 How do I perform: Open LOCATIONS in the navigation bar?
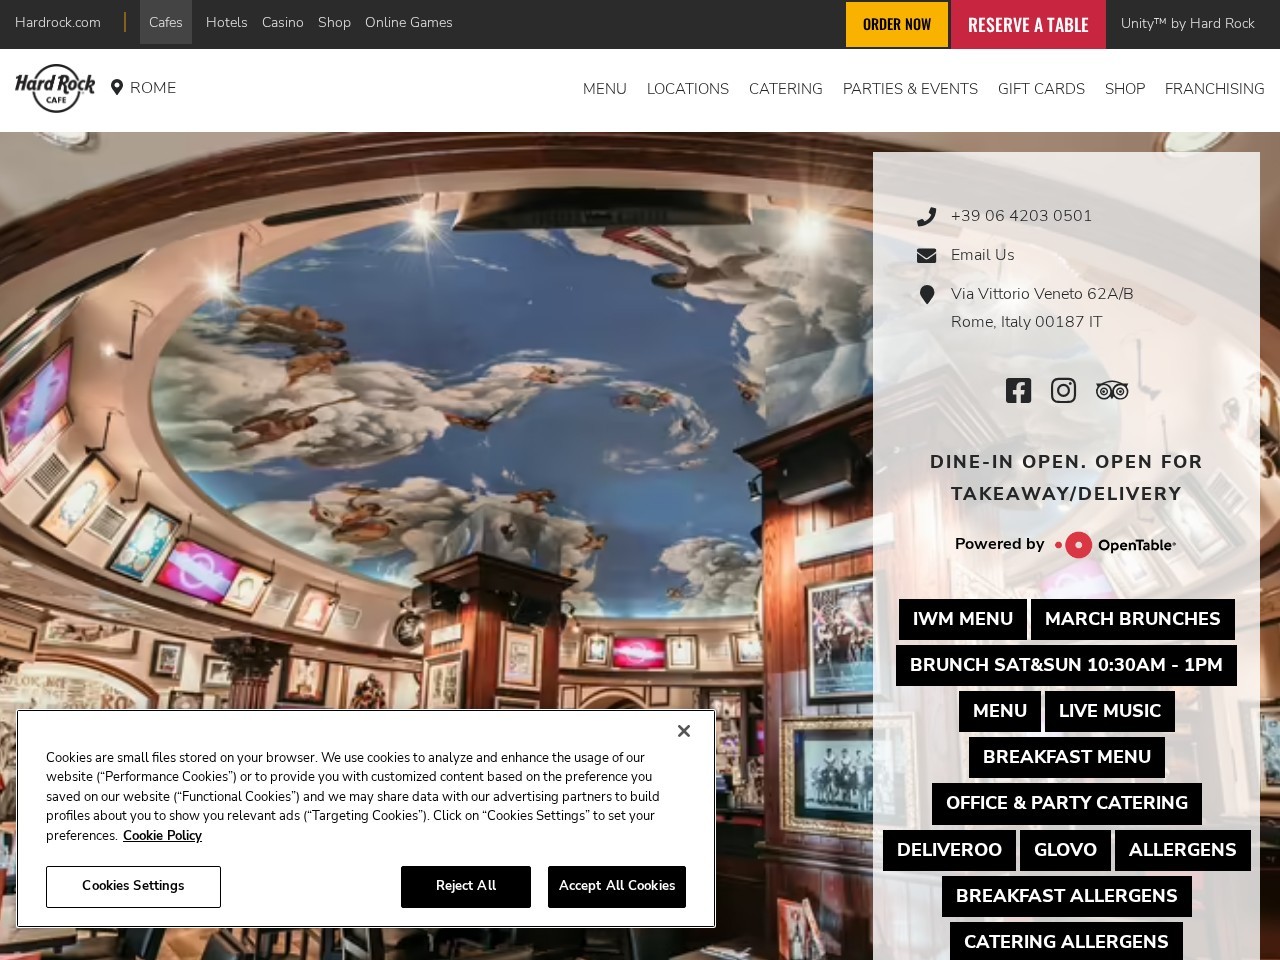(x=687, y=89)
